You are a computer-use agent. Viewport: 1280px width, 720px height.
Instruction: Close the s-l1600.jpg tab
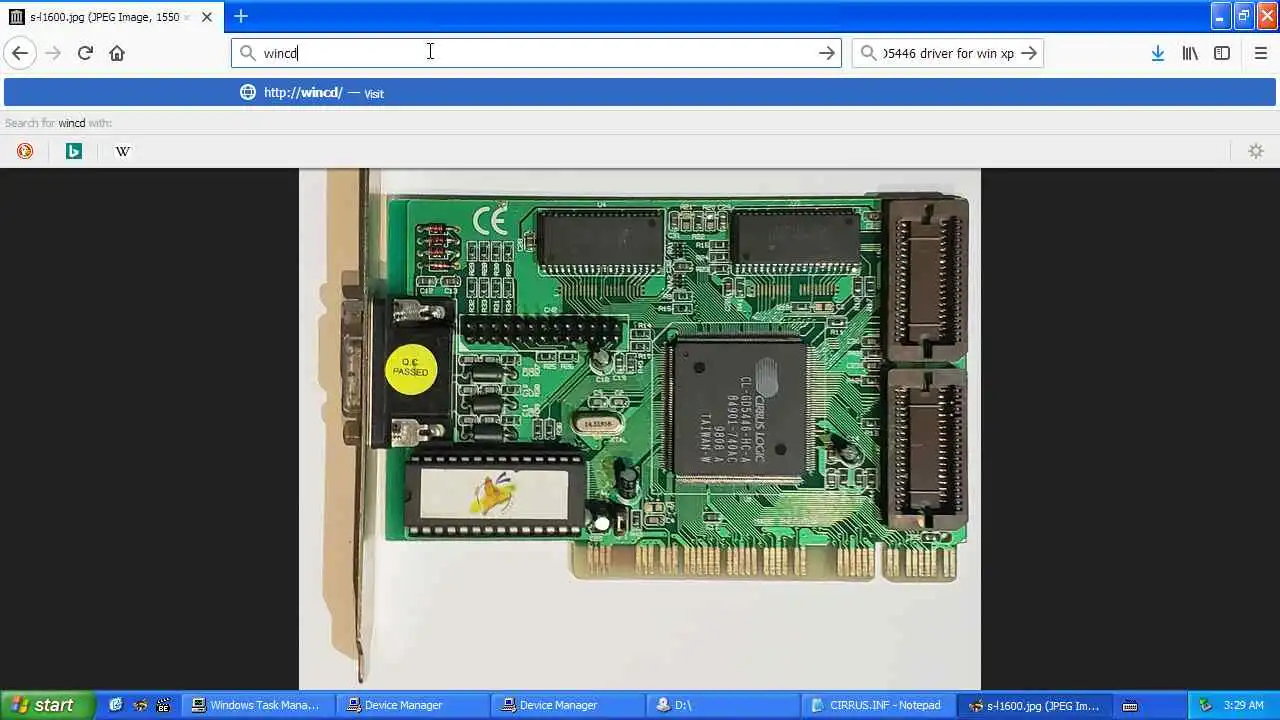(x=207, y=17)
